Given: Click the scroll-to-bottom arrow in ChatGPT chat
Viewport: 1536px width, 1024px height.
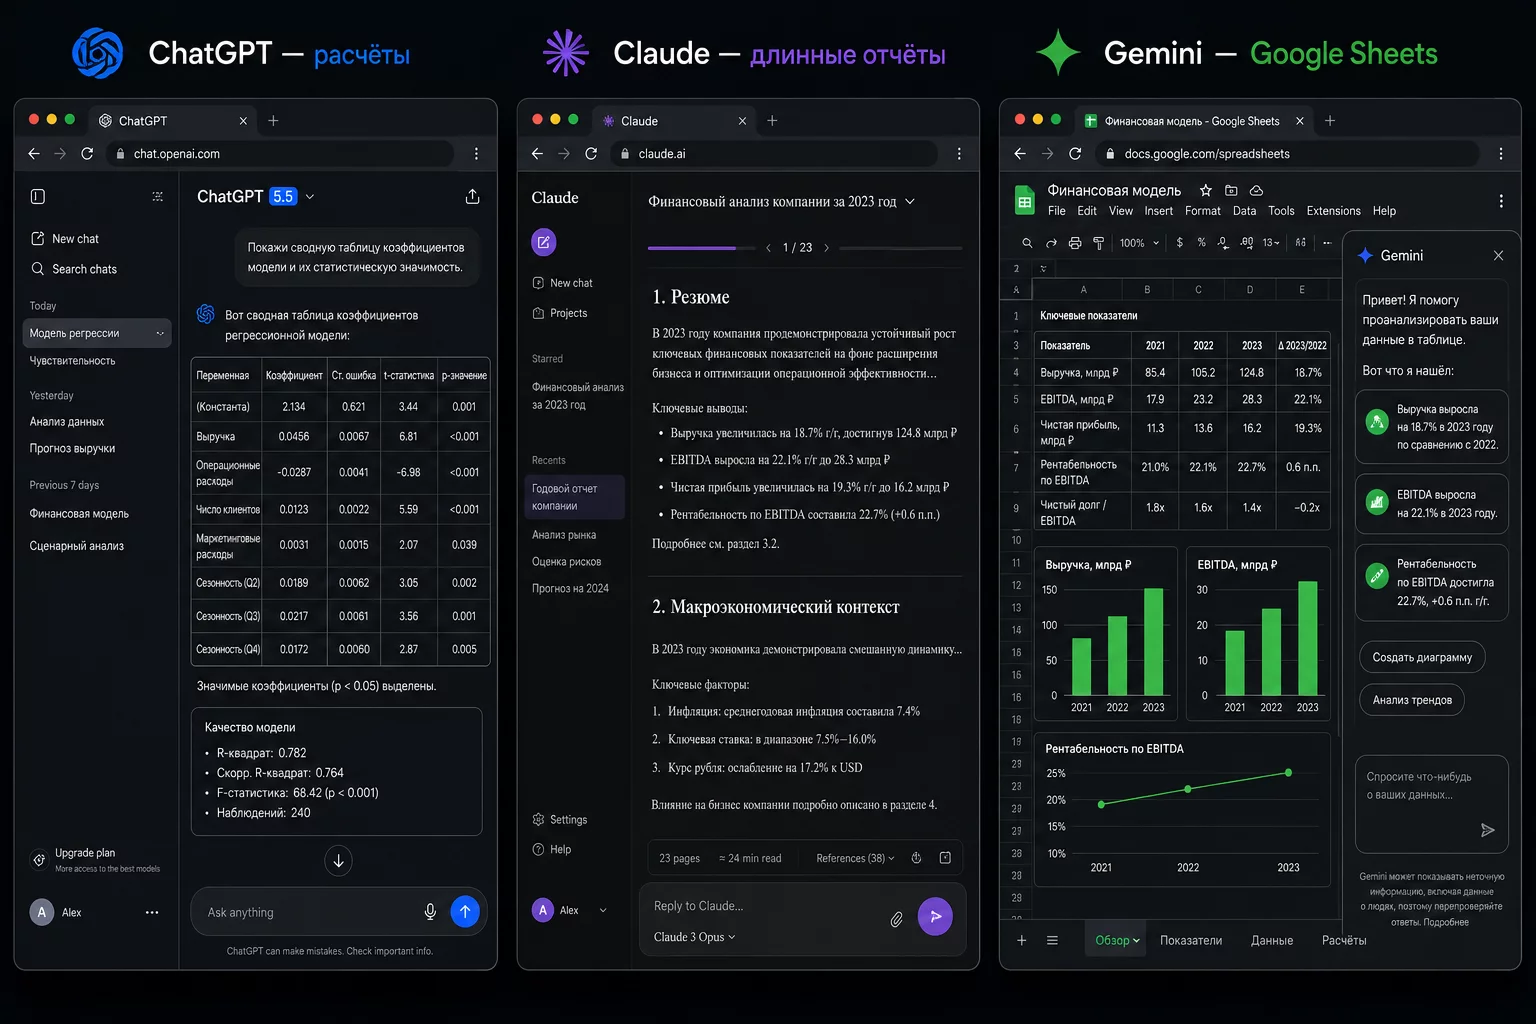Looking at the screenshot, I should coord(338,861).
